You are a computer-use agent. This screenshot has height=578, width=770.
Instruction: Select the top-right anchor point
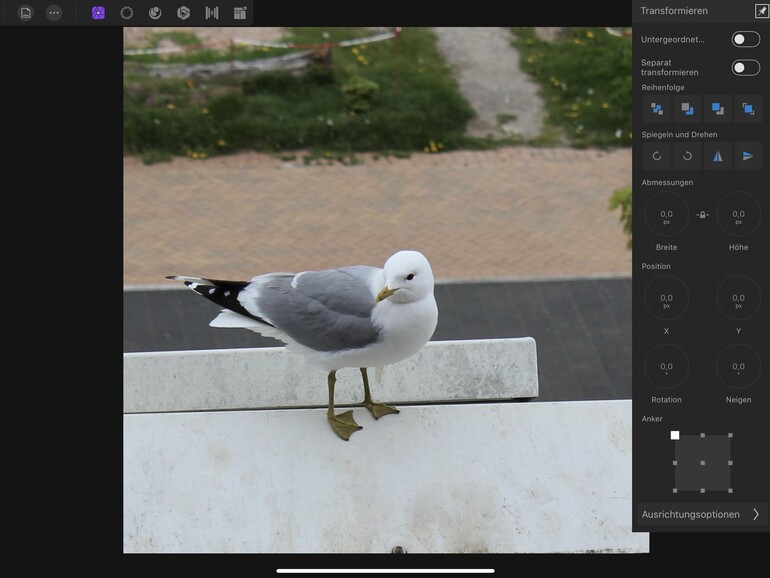click(730, 435)
